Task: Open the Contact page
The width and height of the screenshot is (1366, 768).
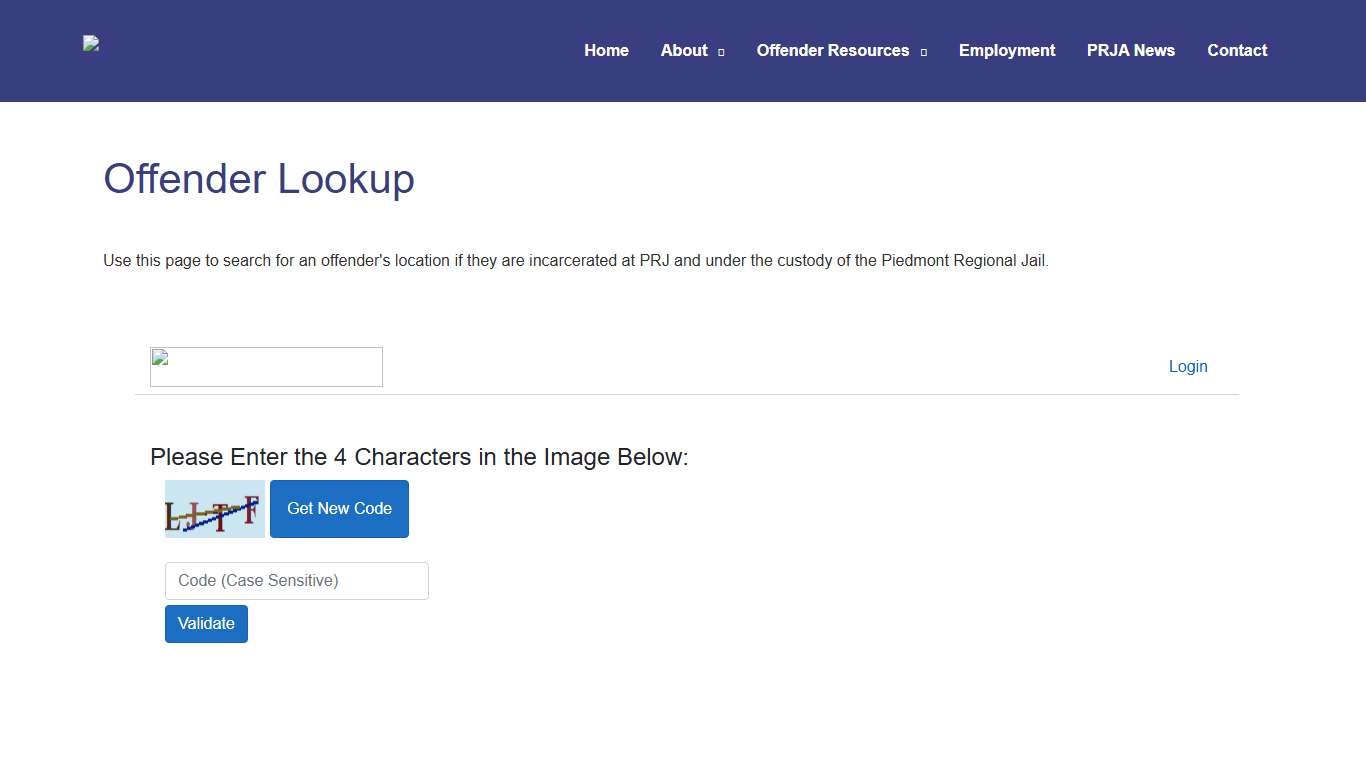Action: tap(1237, 50)
